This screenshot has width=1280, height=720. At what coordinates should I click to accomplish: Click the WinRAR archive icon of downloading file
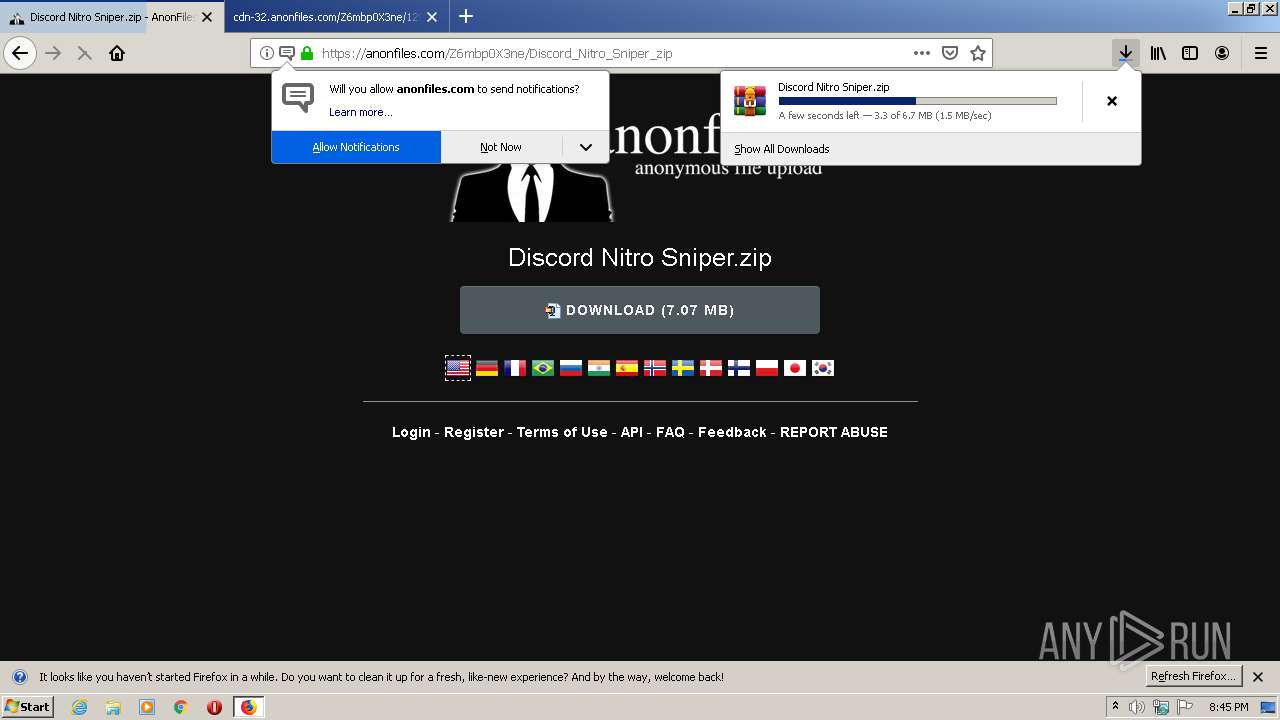pos(750,101)
